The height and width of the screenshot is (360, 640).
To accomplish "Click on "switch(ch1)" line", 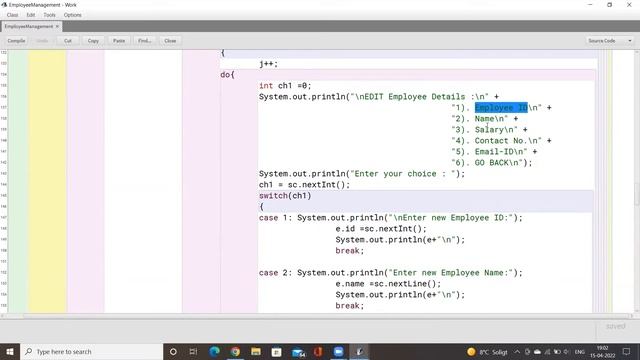I will 285,196.
